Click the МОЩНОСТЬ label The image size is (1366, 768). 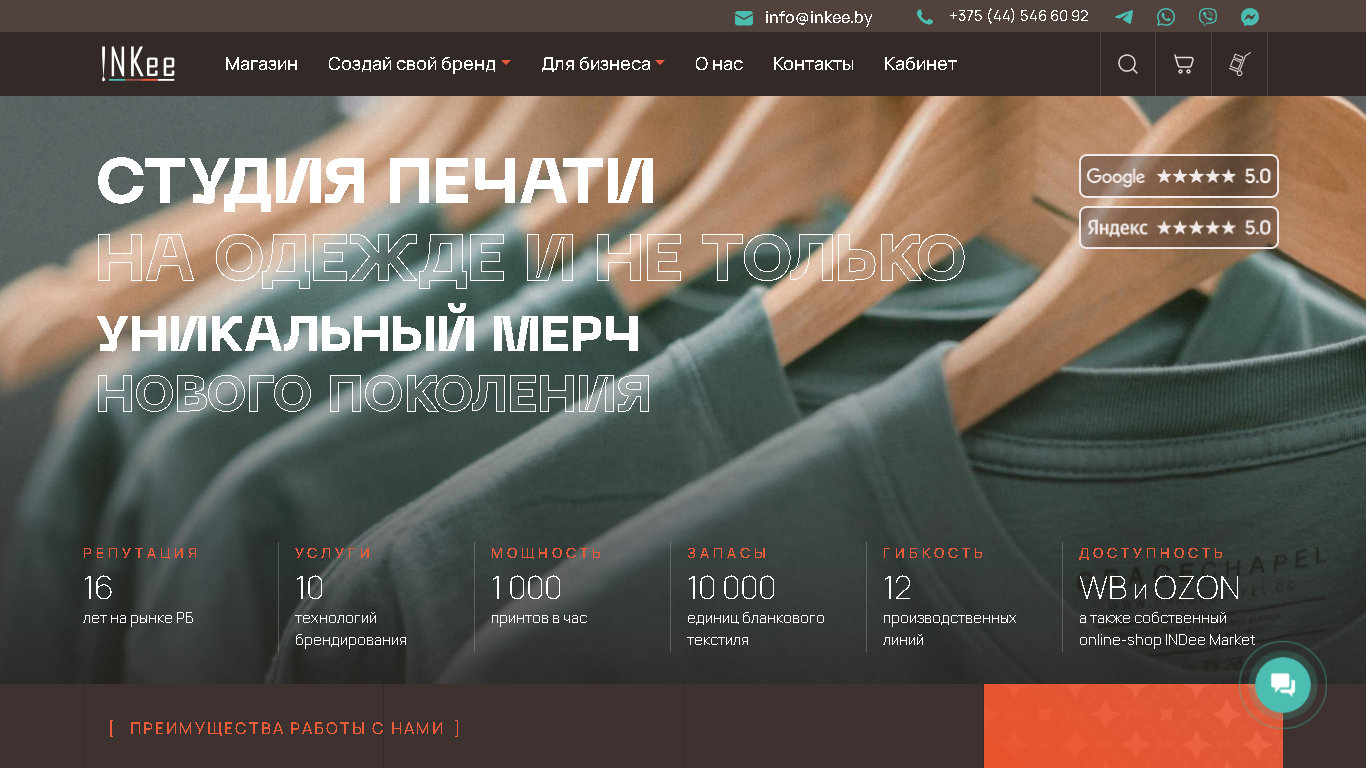(547, 553)
